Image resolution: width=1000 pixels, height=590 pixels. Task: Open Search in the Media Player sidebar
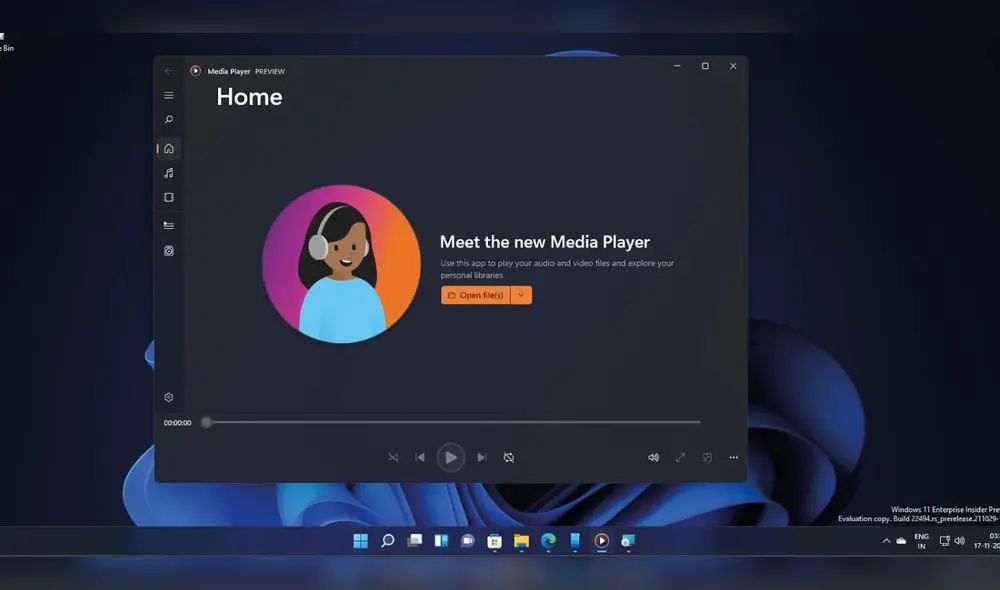click(x=169, y=119)
